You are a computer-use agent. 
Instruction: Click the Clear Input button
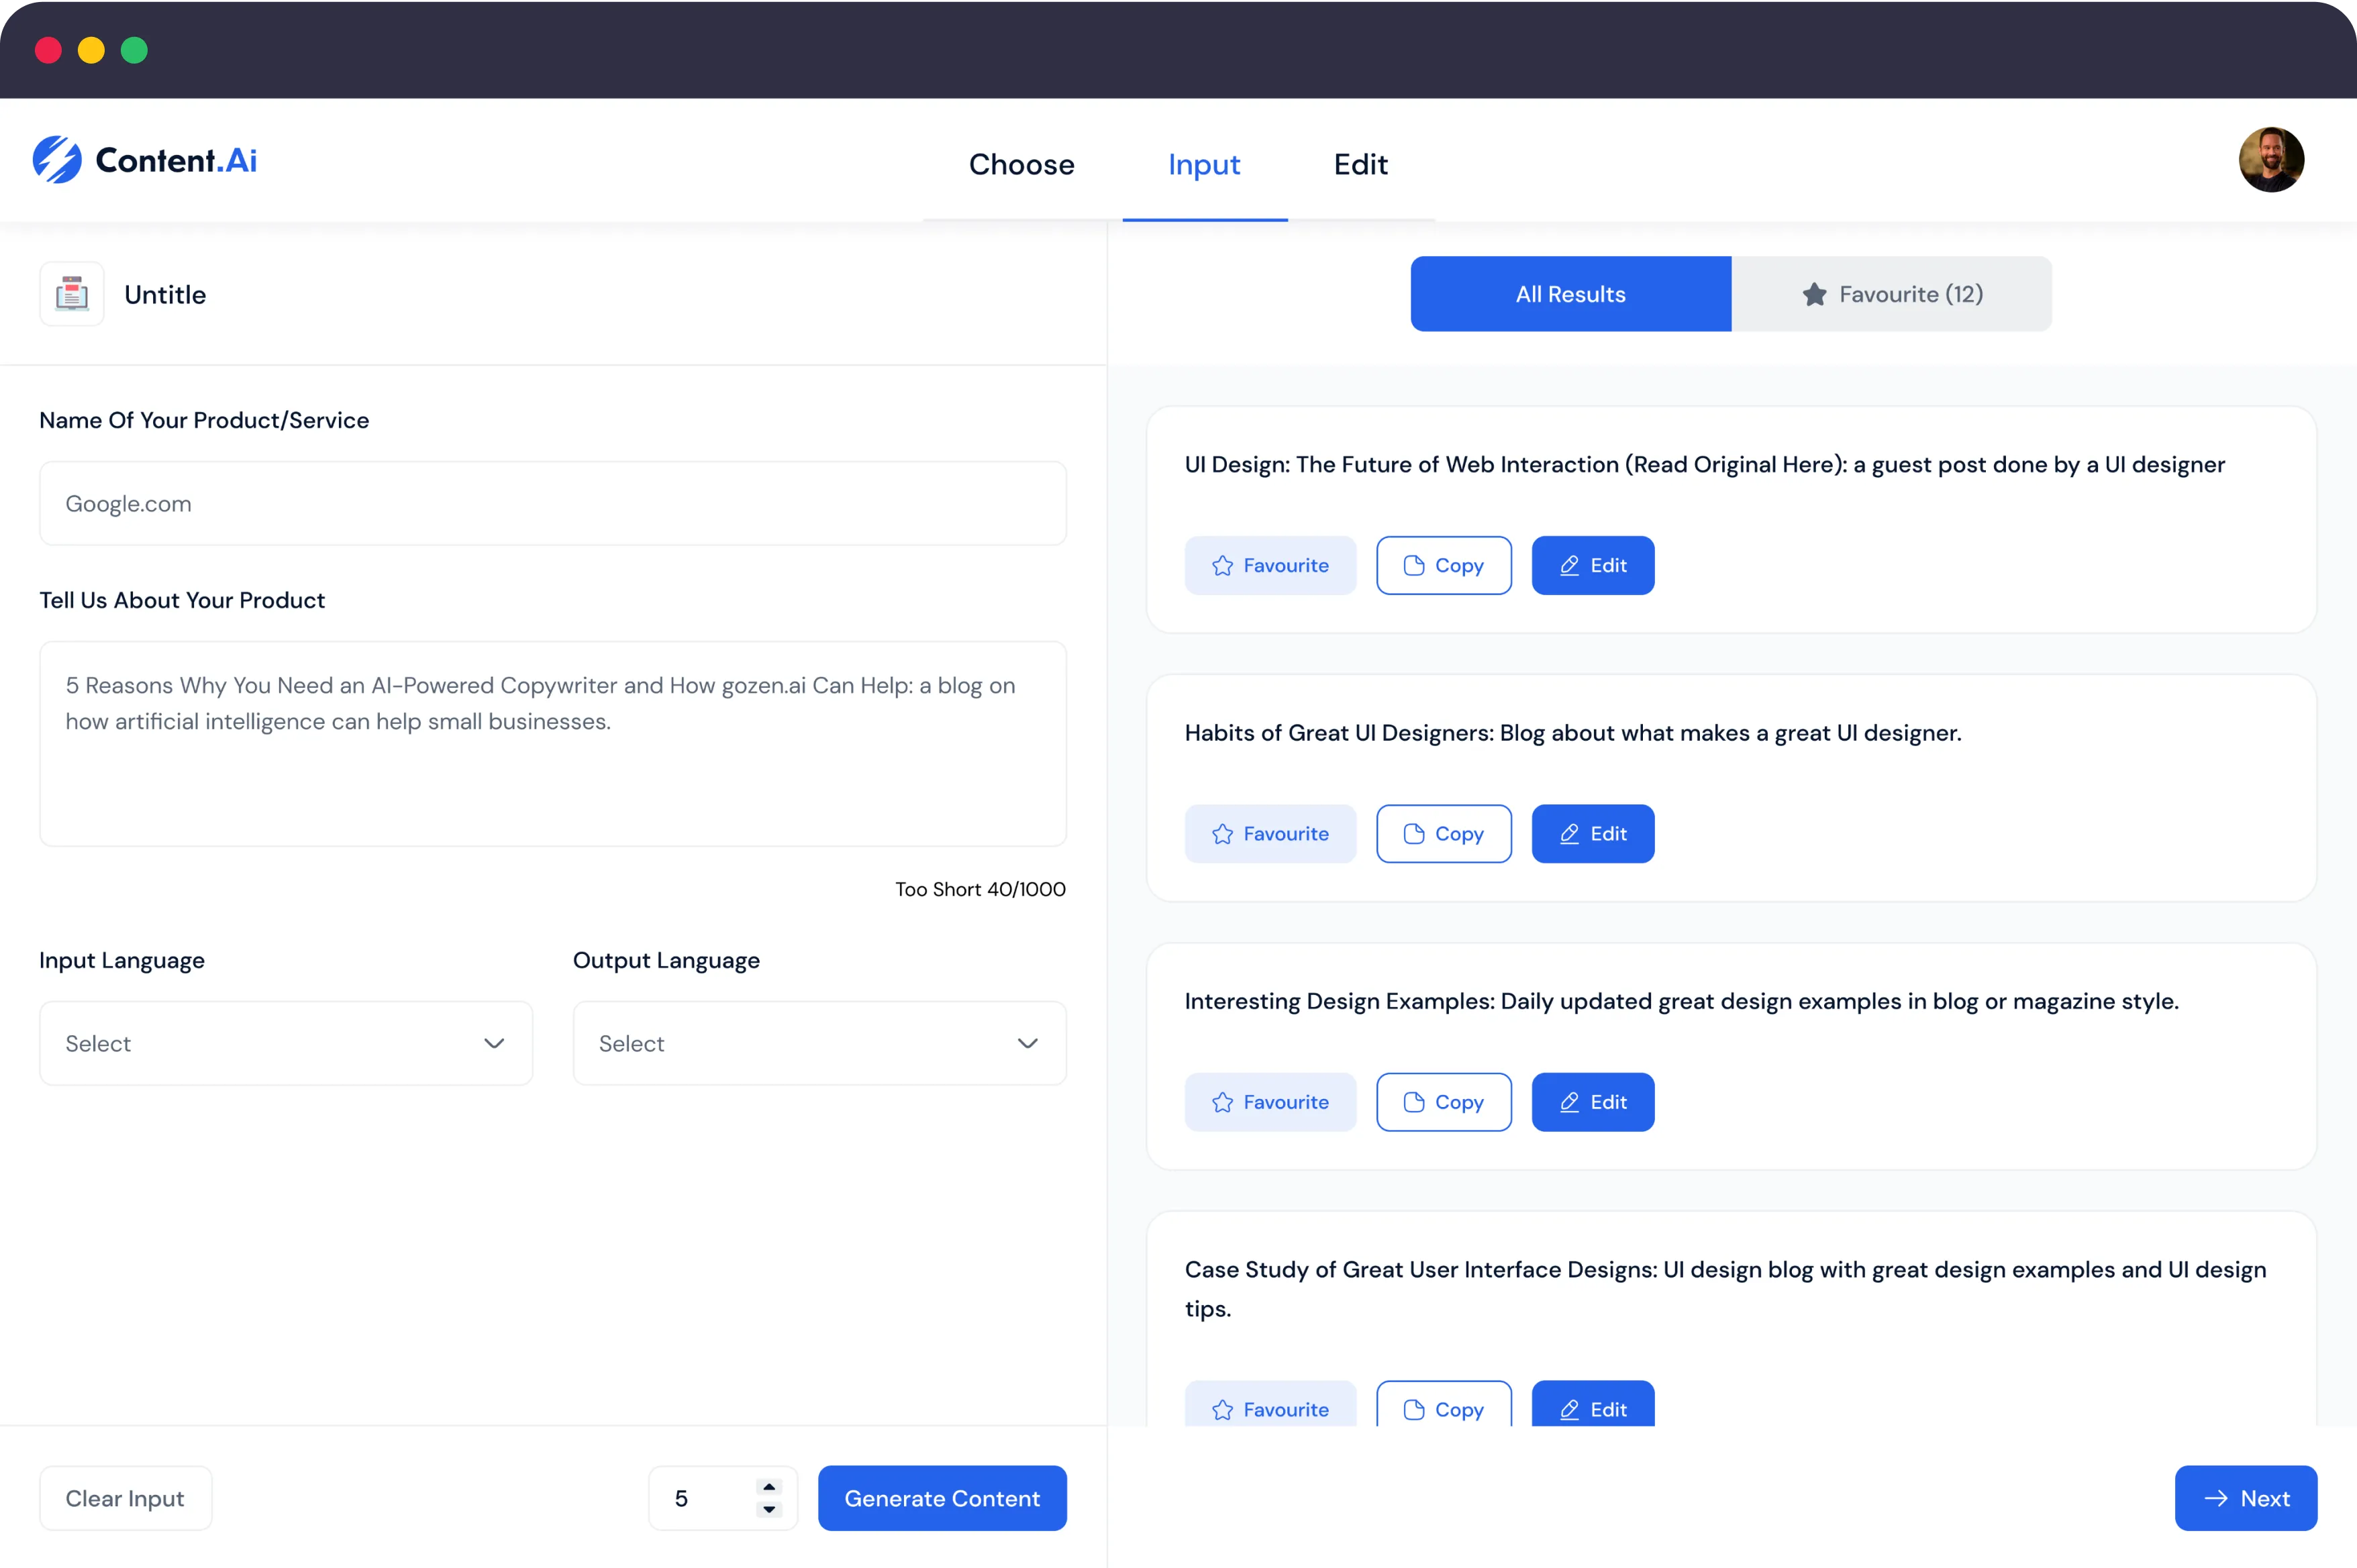(125, 1498)
